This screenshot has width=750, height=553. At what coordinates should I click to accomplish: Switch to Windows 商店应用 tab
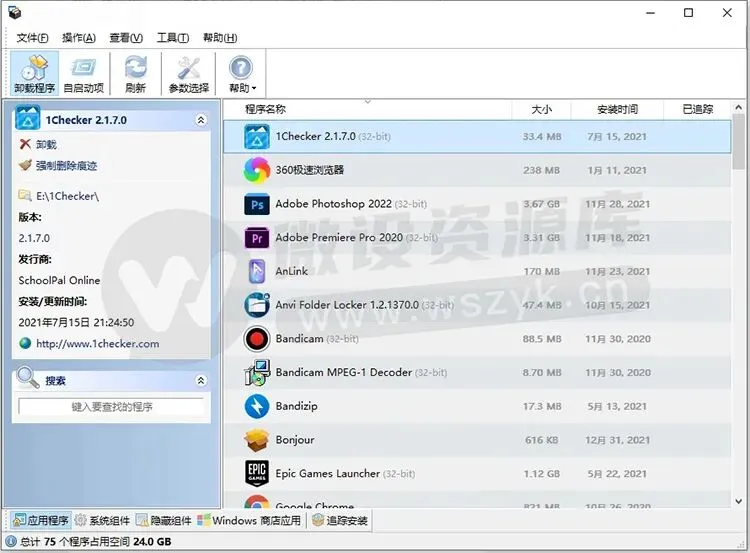[x=249, y=520]
